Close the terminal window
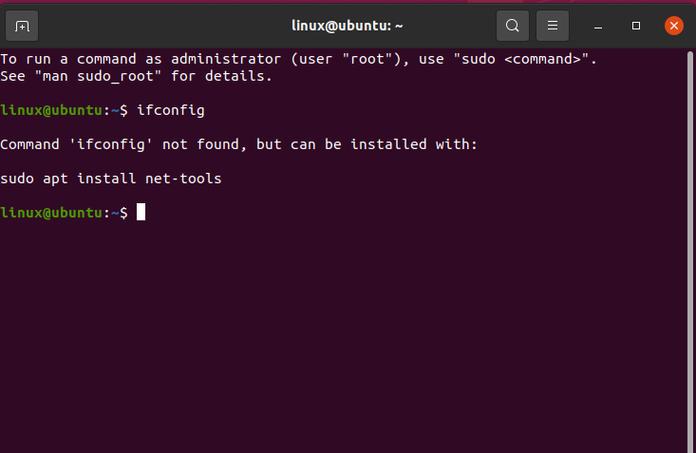Screen dimensions: 696x453 coord(674,25)
